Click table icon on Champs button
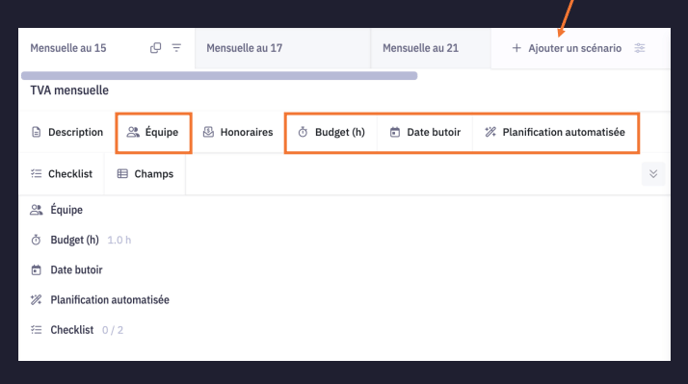The width and height of the screenshot is (688, 384). [x=122, y=174]
